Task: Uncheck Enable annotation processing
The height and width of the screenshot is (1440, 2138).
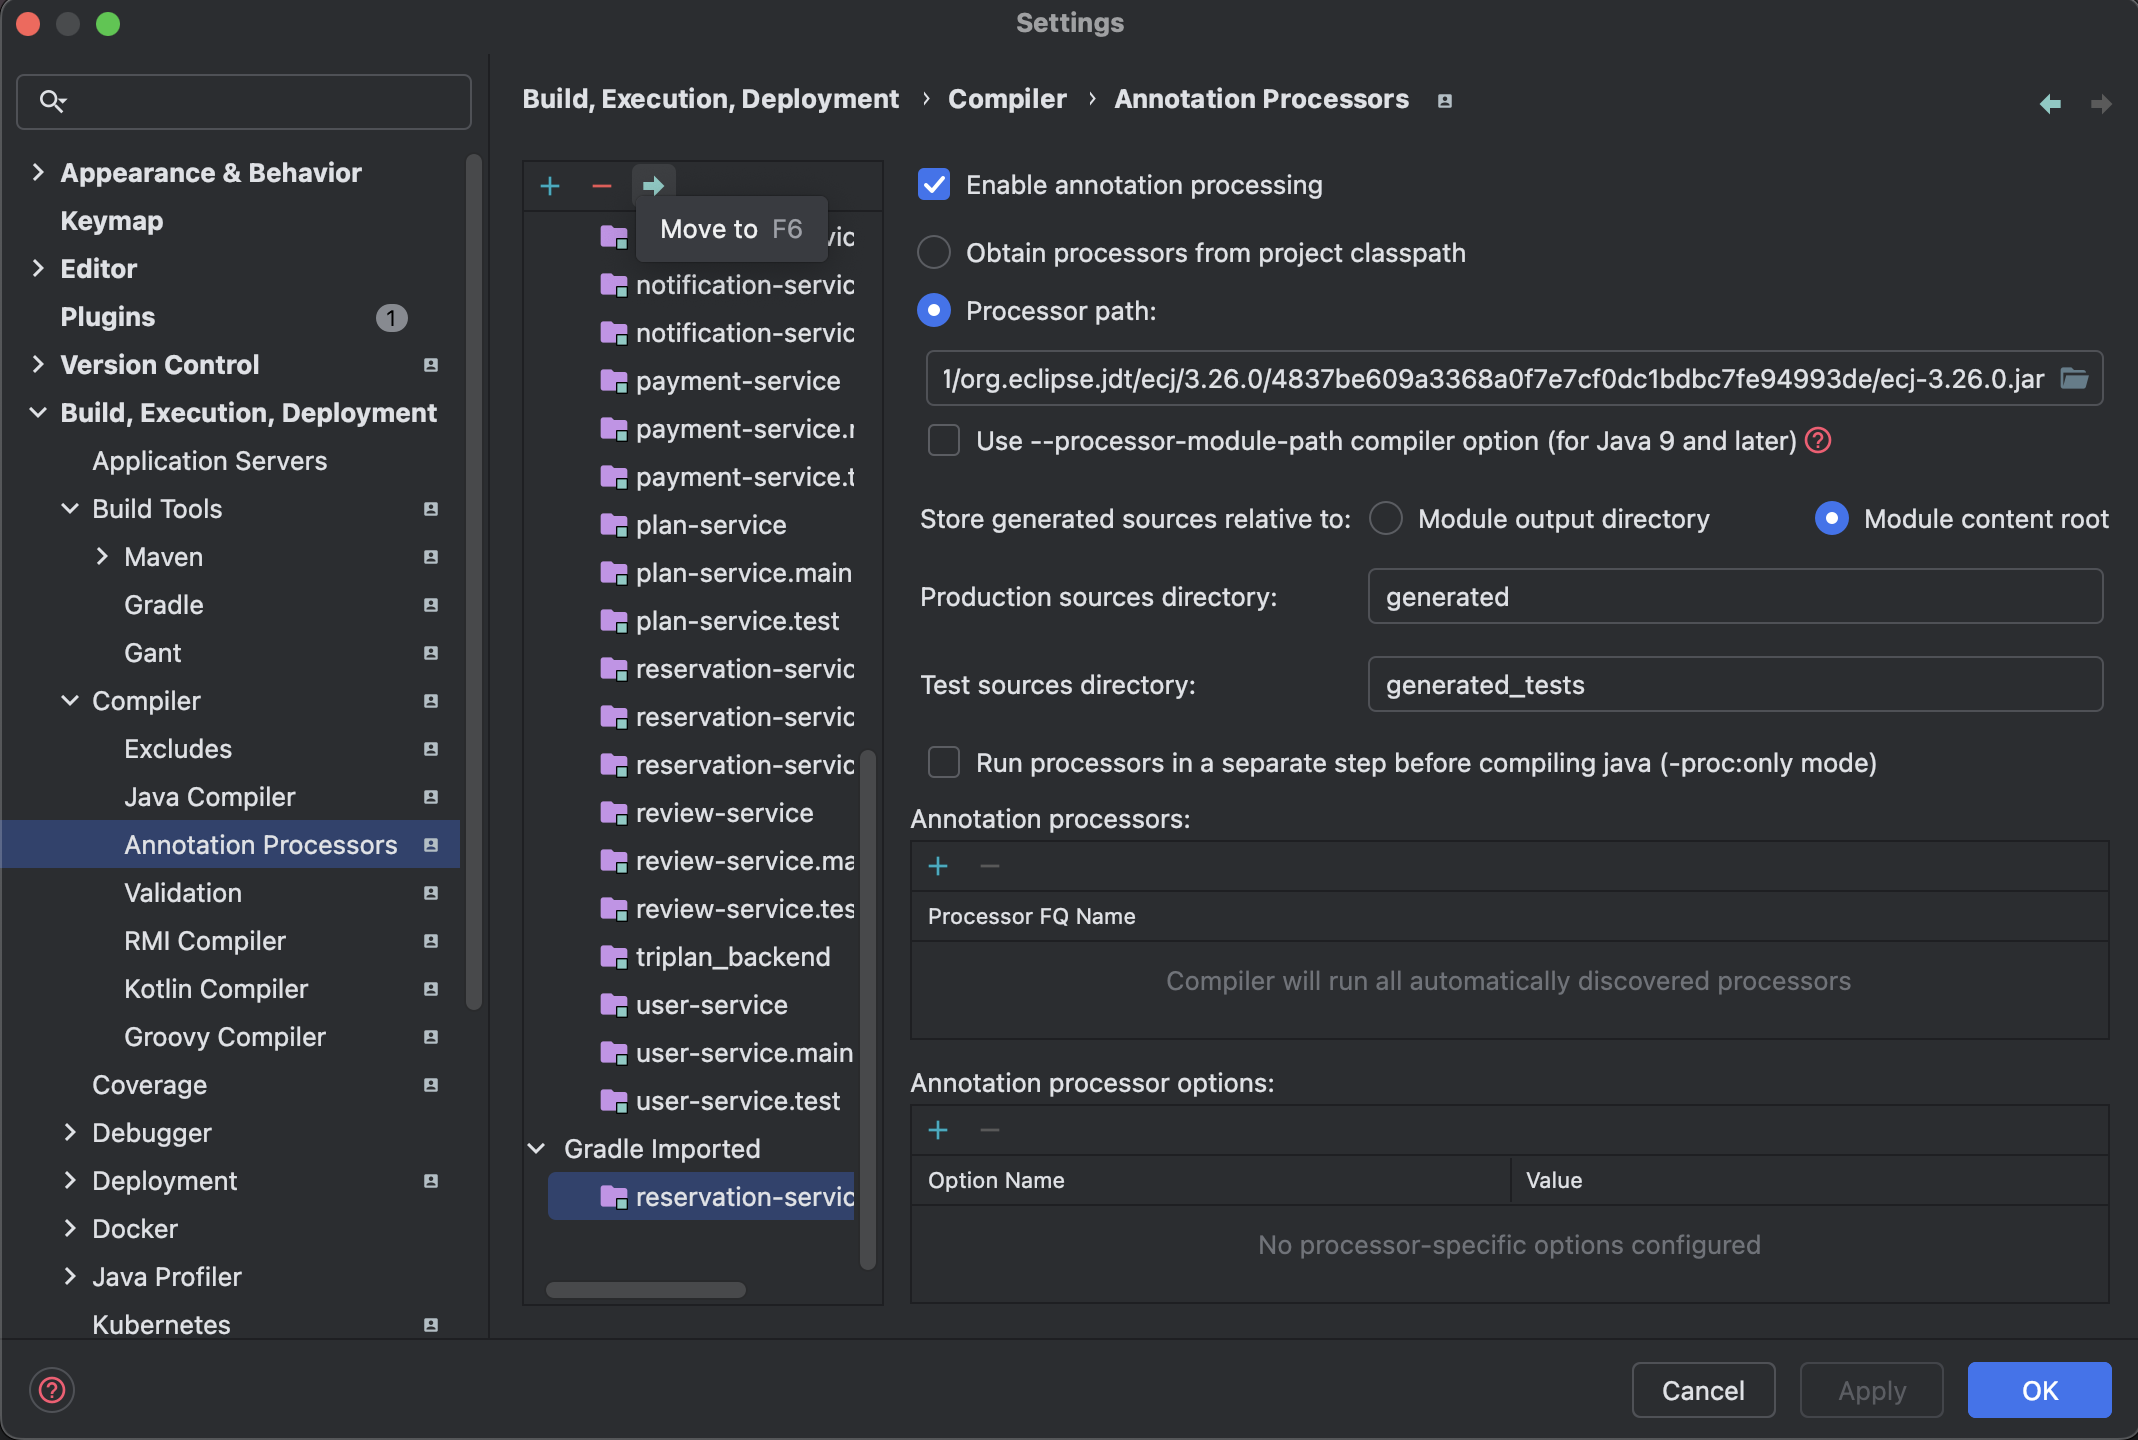Action: (934, 185)
